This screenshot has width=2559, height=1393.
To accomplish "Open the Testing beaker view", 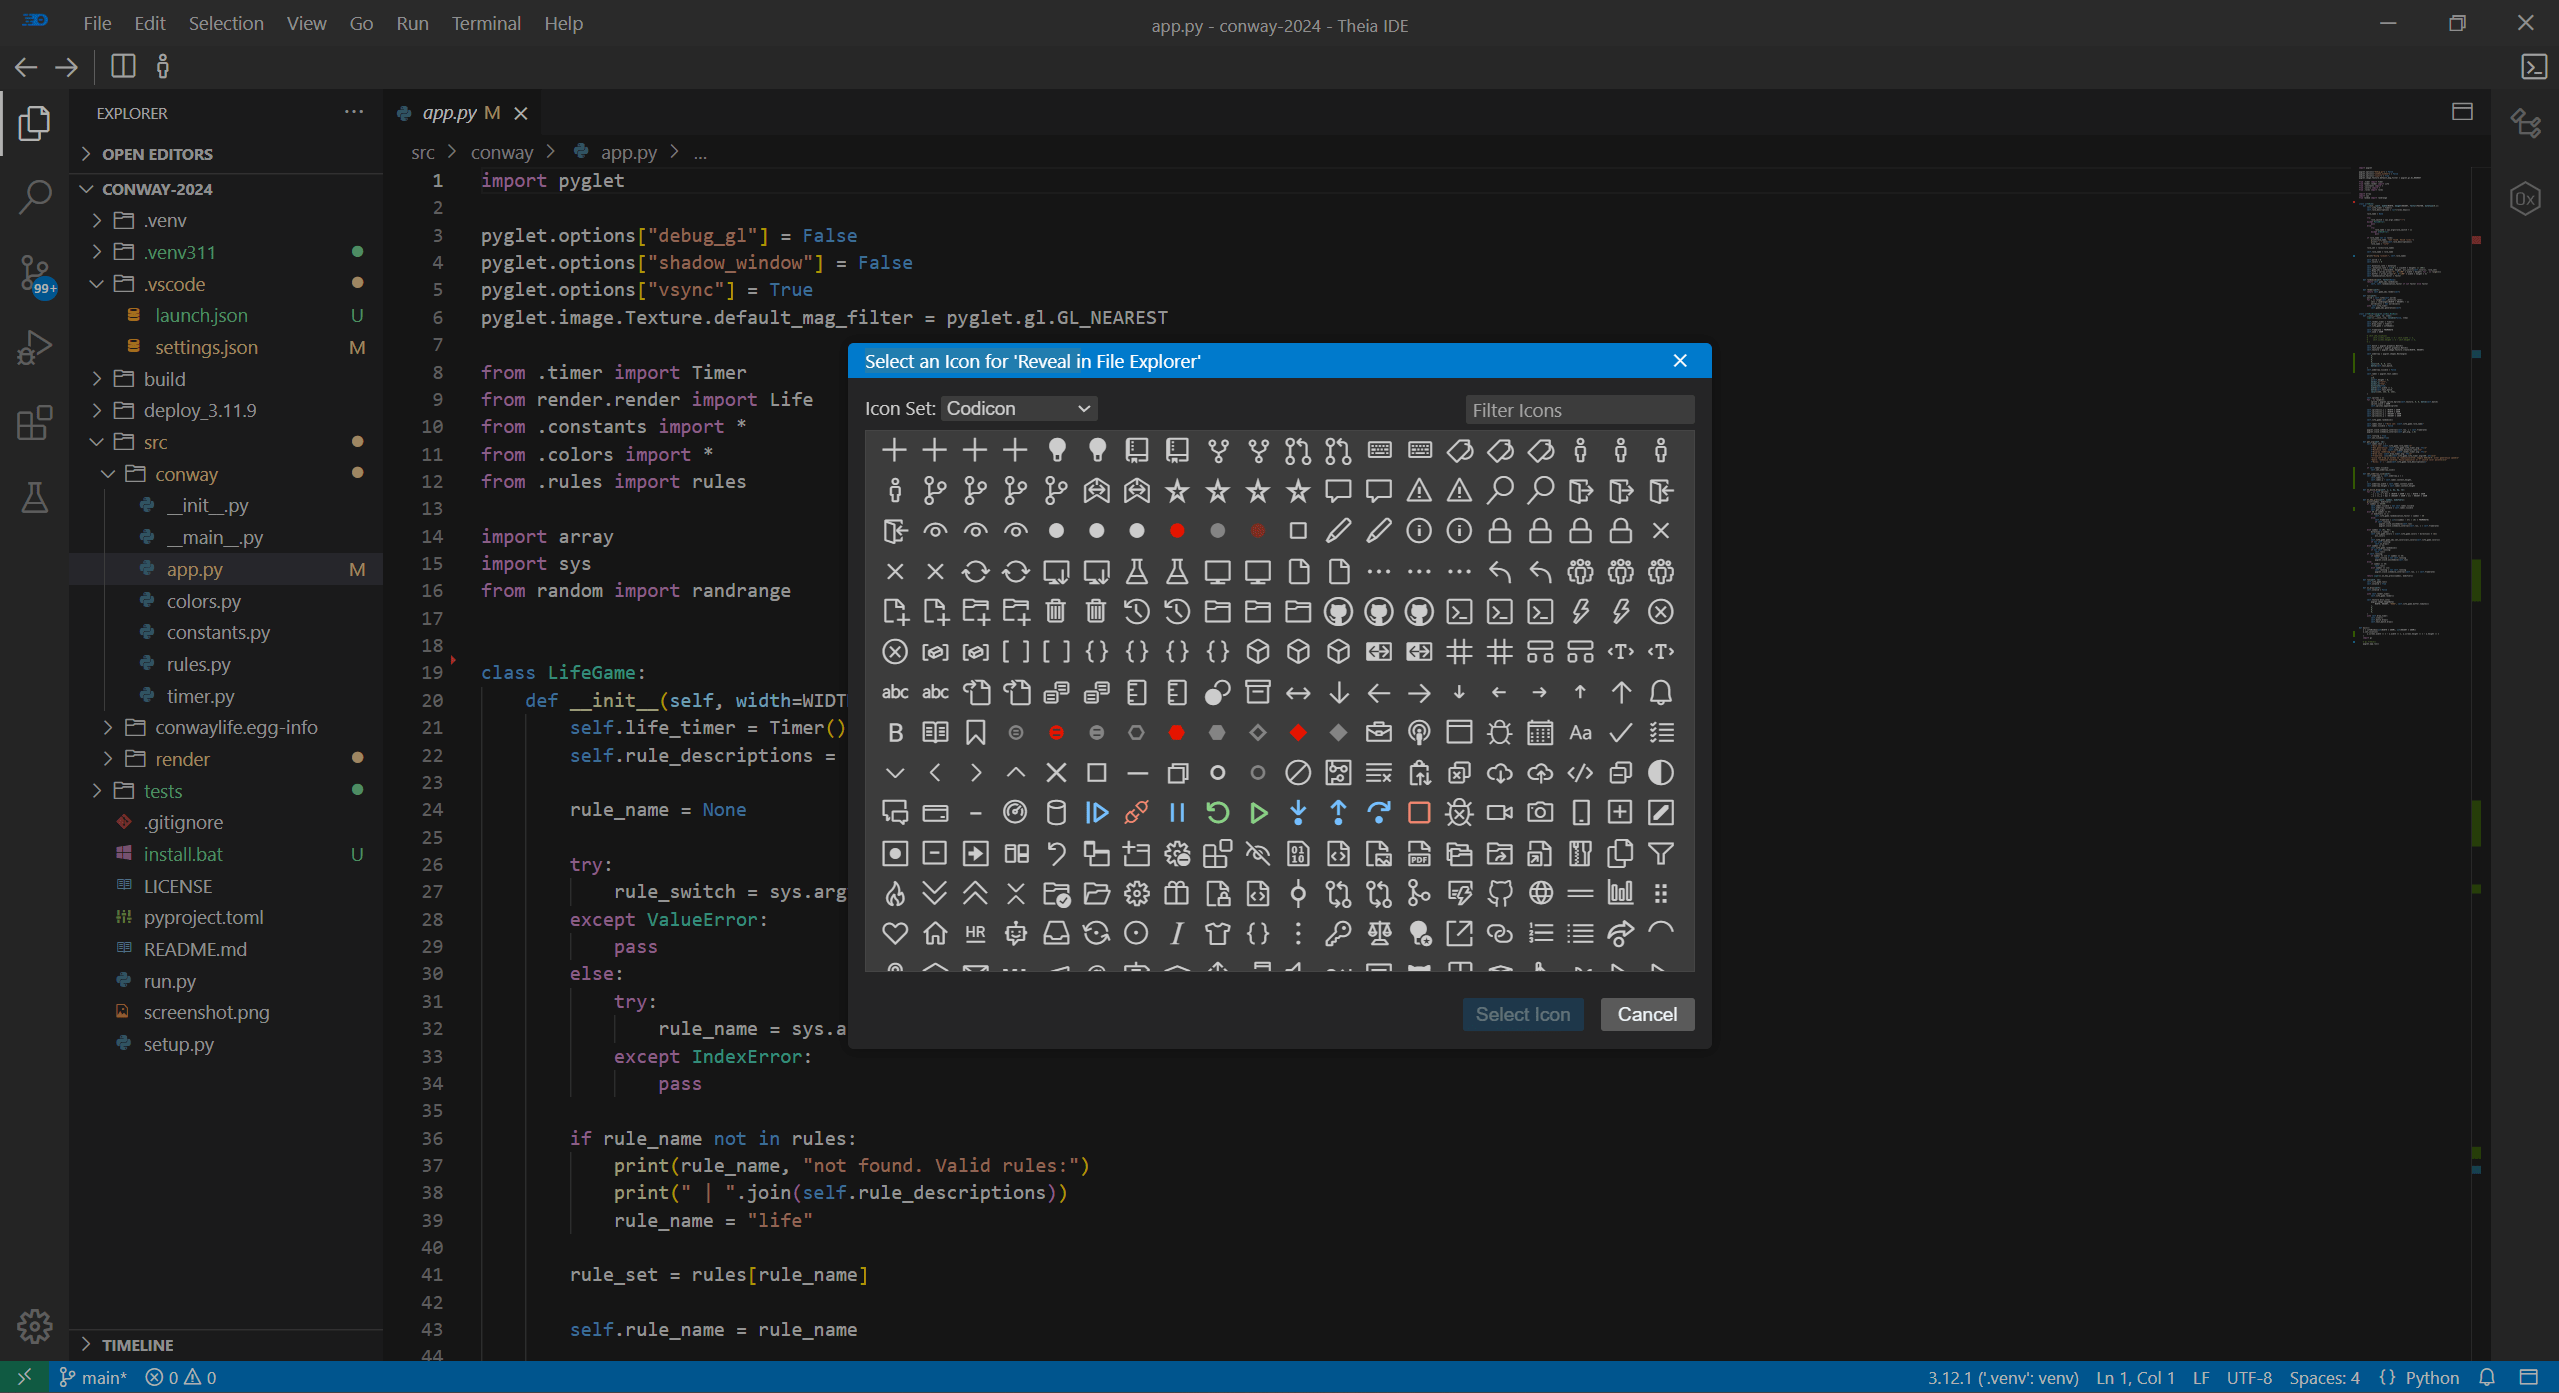I will (x=35, y=497).
